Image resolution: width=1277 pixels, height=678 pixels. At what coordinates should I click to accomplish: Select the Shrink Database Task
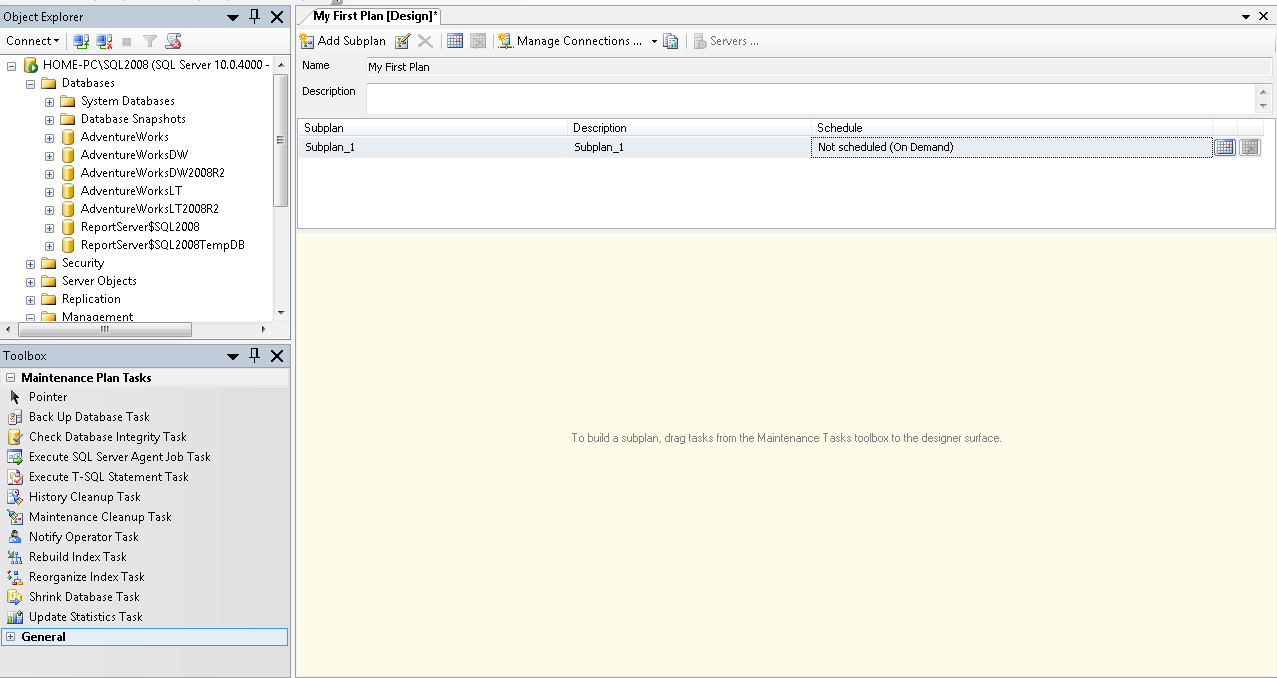tap(85, 596)
